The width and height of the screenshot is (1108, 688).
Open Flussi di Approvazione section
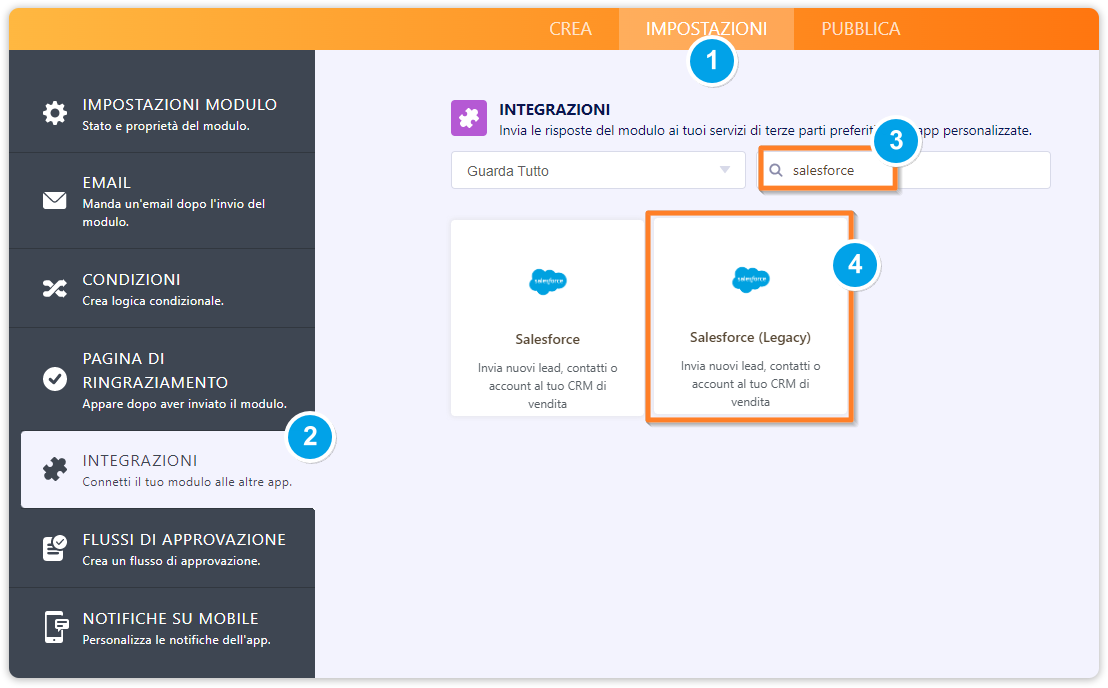pos(162,548)
